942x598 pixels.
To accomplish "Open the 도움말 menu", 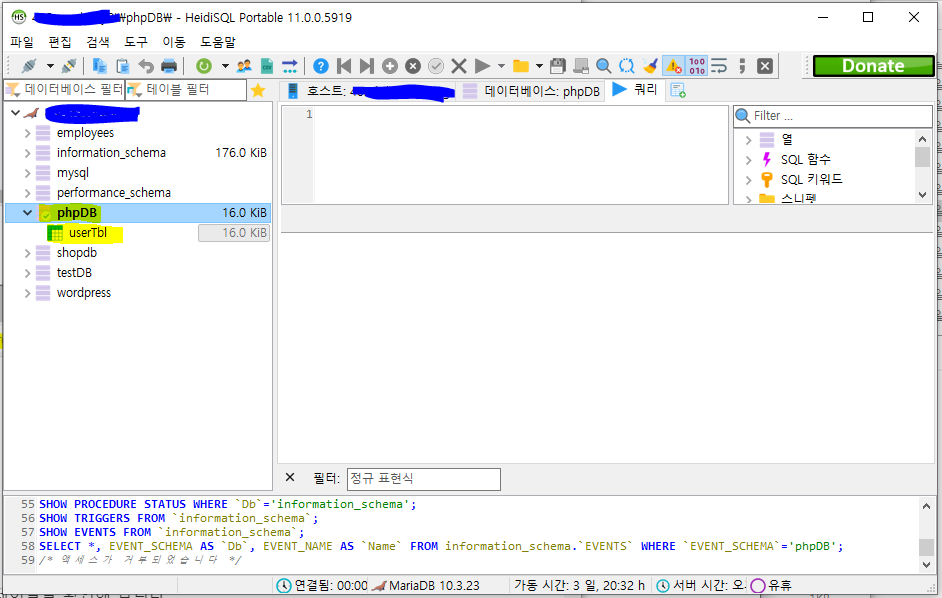I will pyautogui.click(x=218, y=42).
